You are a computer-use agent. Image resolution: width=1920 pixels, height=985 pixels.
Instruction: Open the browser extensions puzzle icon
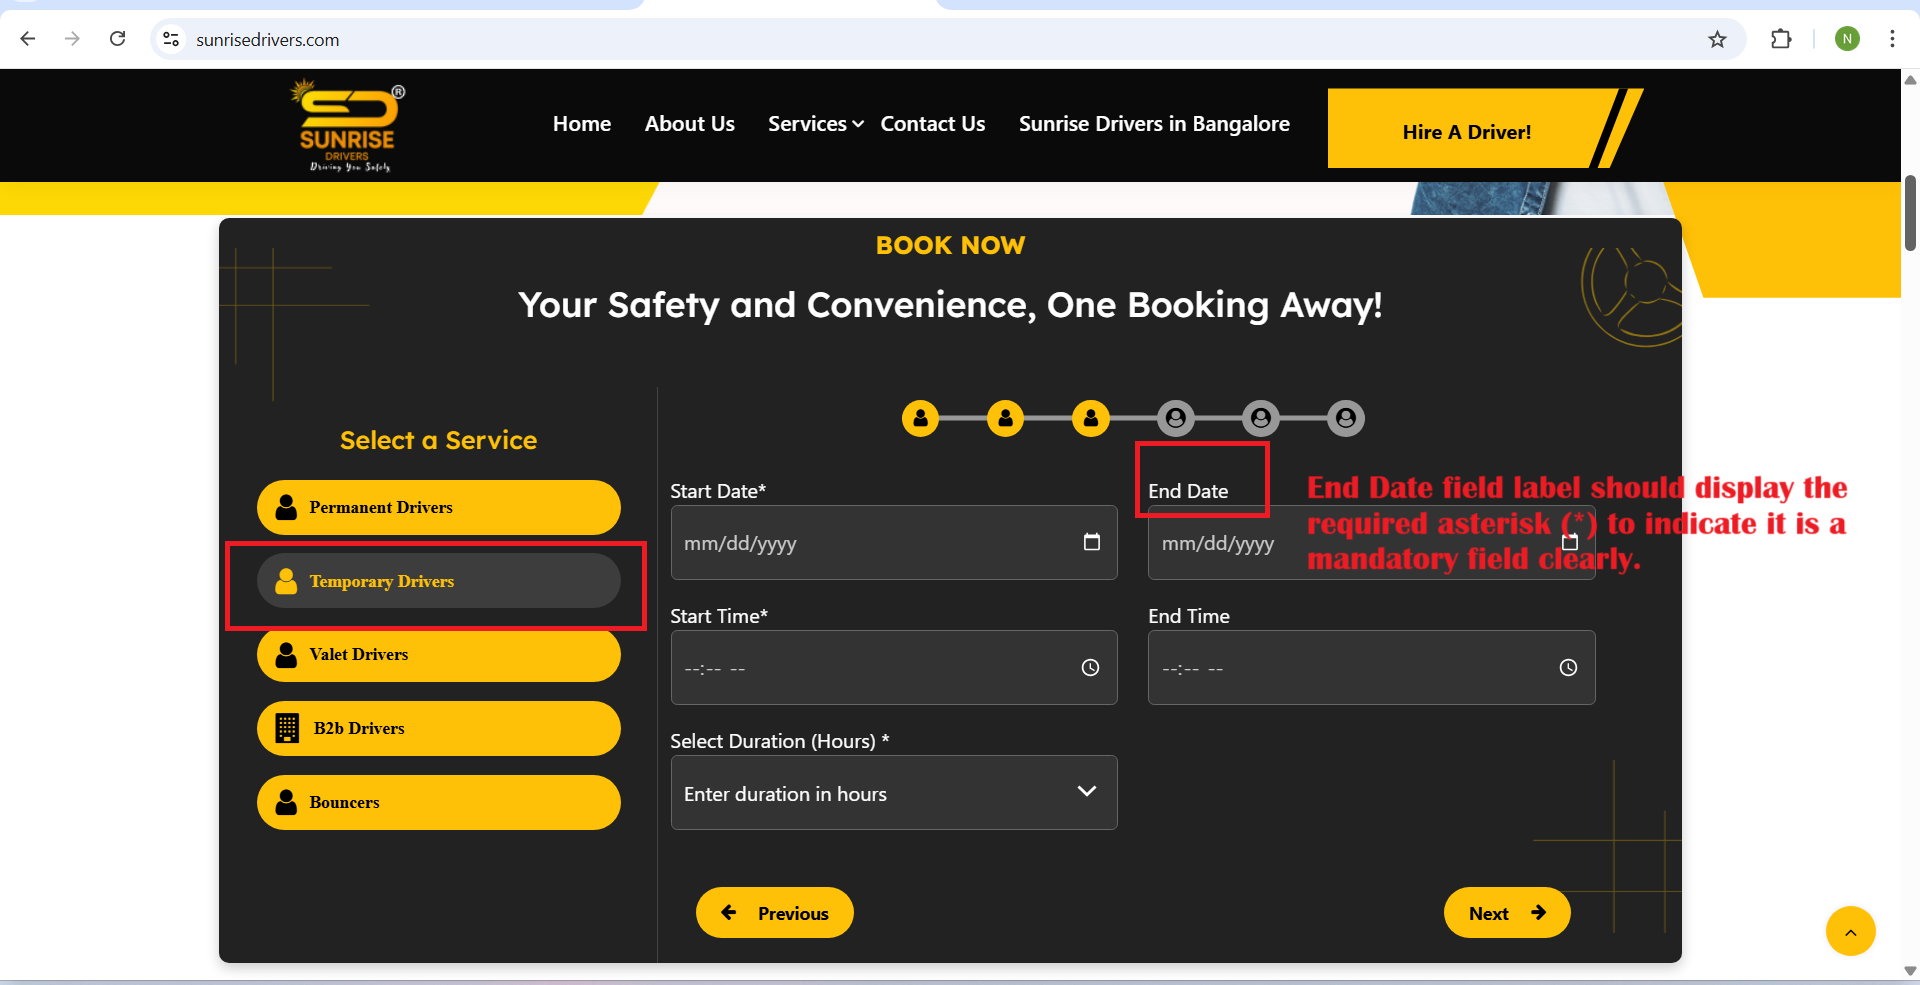pos(1781,39)
